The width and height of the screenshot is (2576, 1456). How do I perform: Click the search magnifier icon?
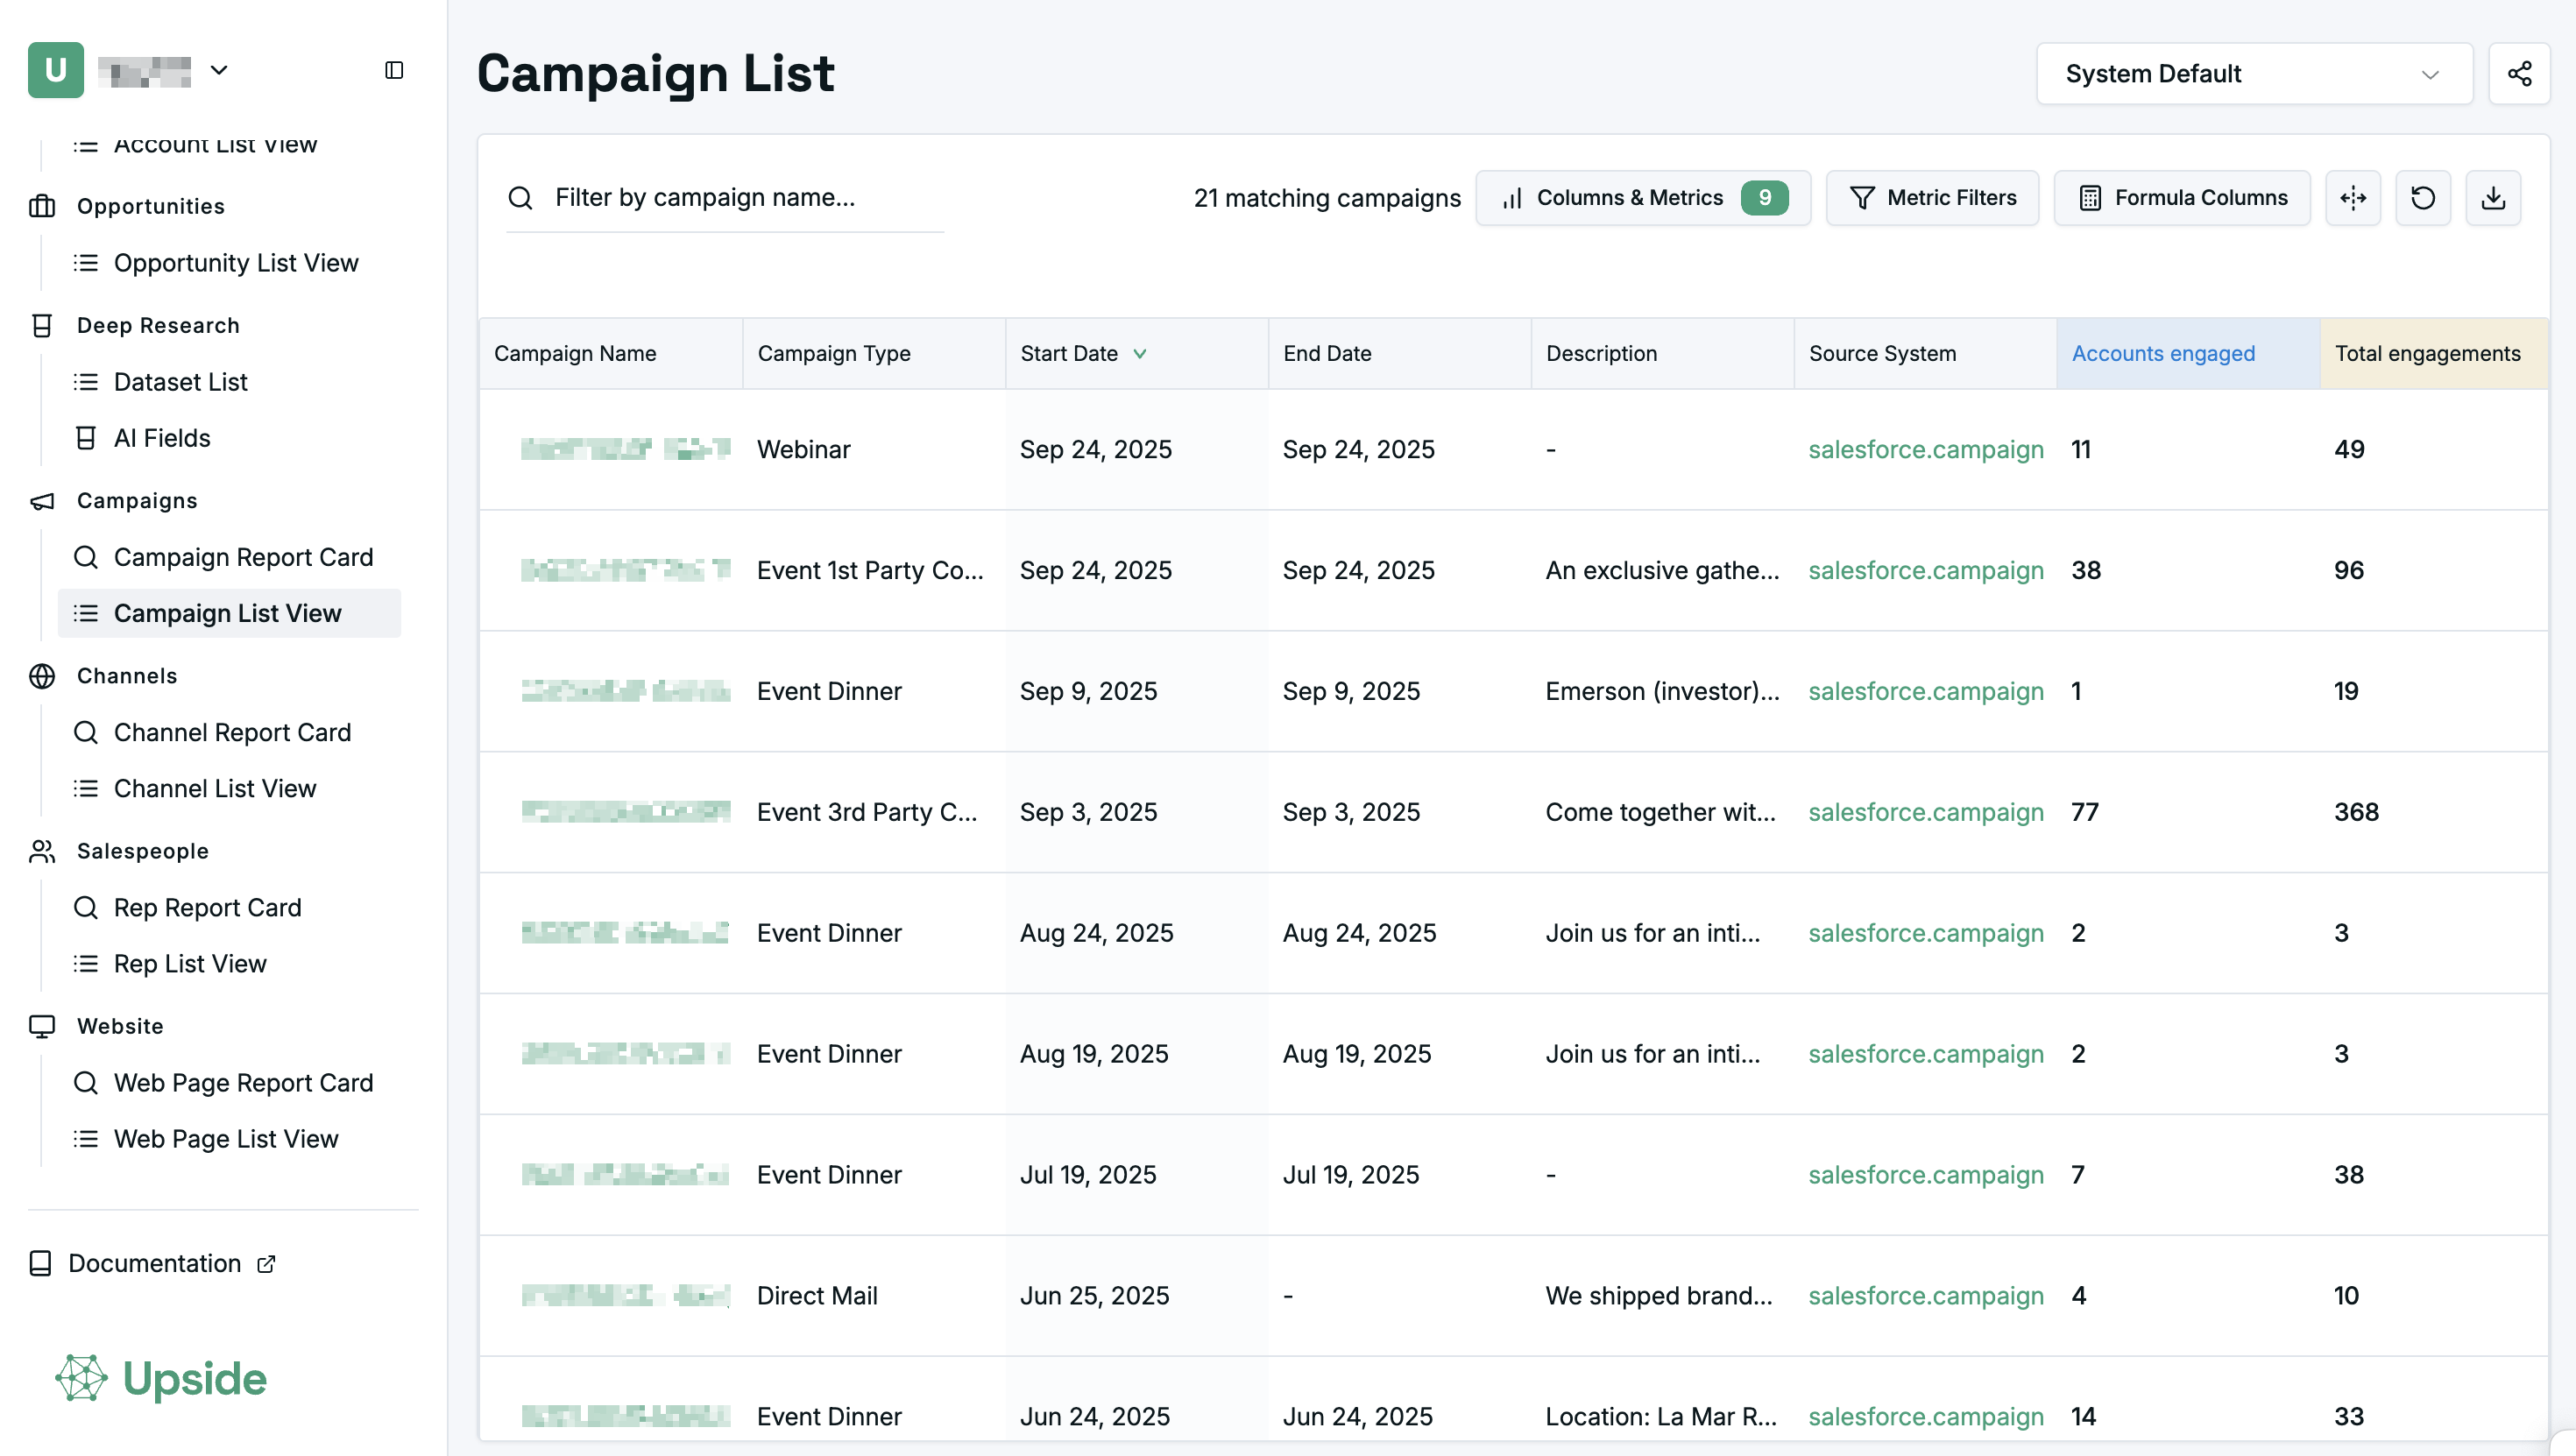[x=520, y=198]
